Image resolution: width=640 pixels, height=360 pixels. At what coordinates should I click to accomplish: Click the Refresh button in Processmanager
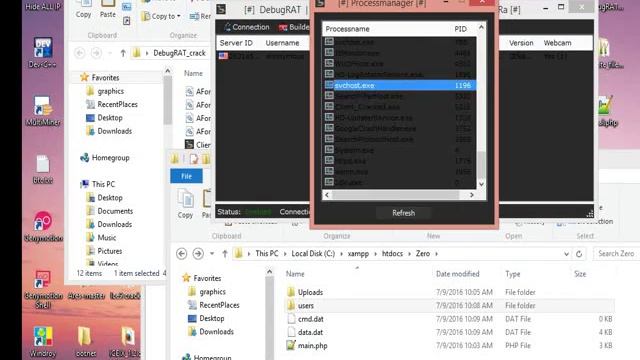pos(403,213)
